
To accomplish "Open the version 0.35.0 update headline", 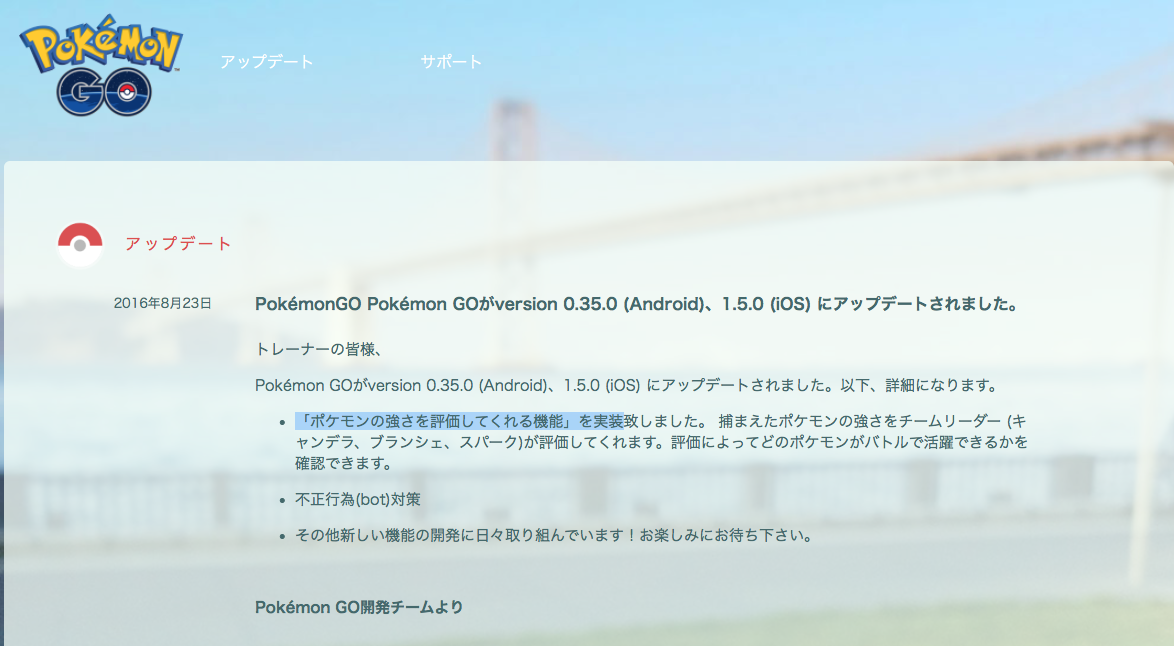I will [x=636, y=304].
